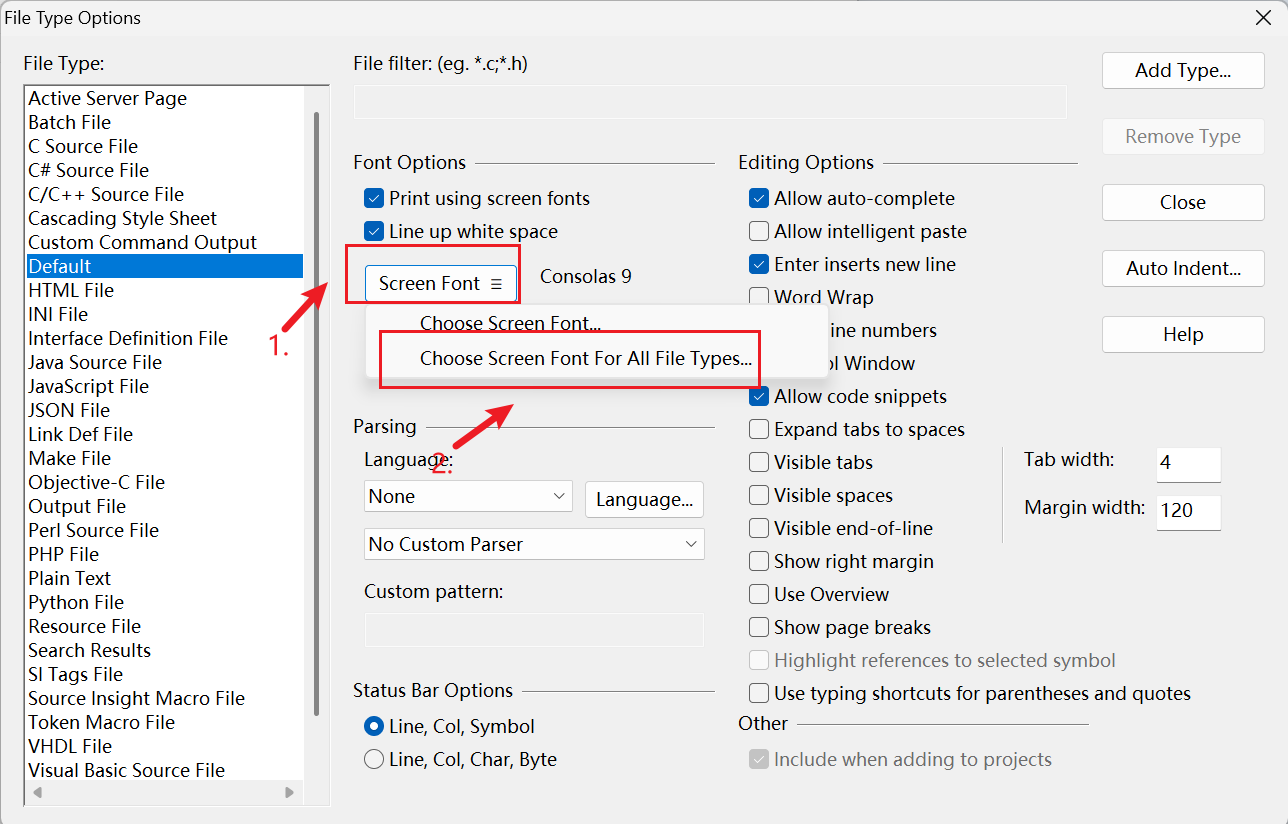Uncheck Line up white space

(x=375, y=231)
